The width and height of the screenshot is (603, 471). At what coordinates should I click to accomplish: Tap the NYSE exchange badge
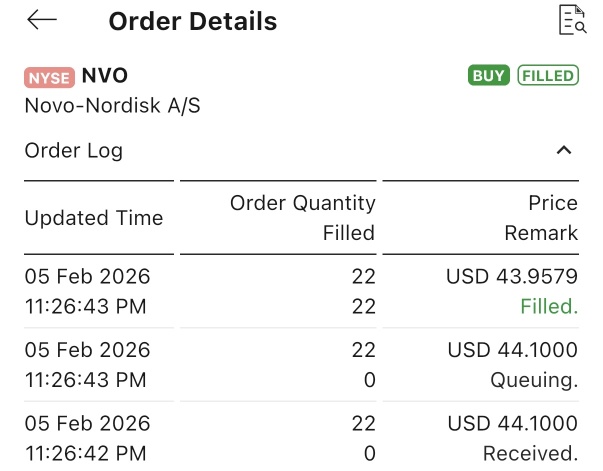49,78
